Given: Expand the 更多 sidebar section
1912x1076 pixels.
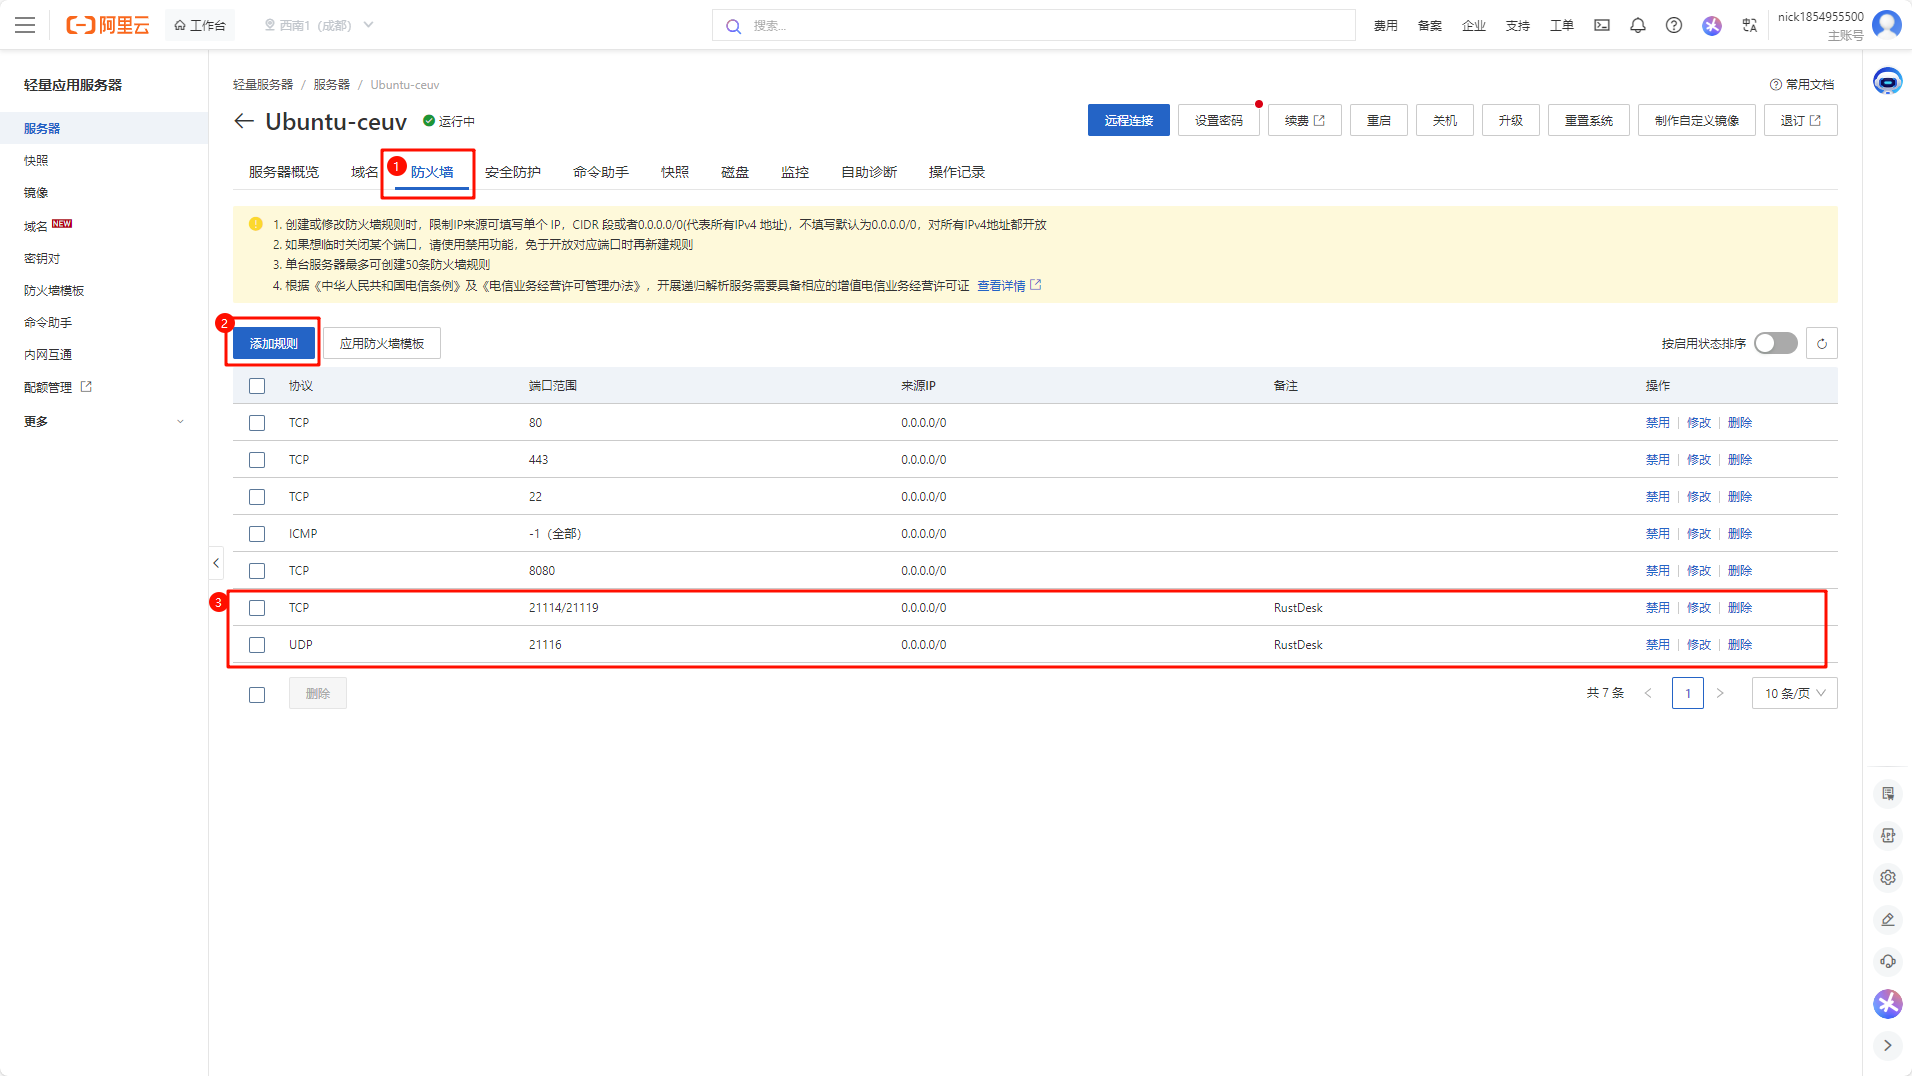Looking at the screenshot, I should [103, 421].
